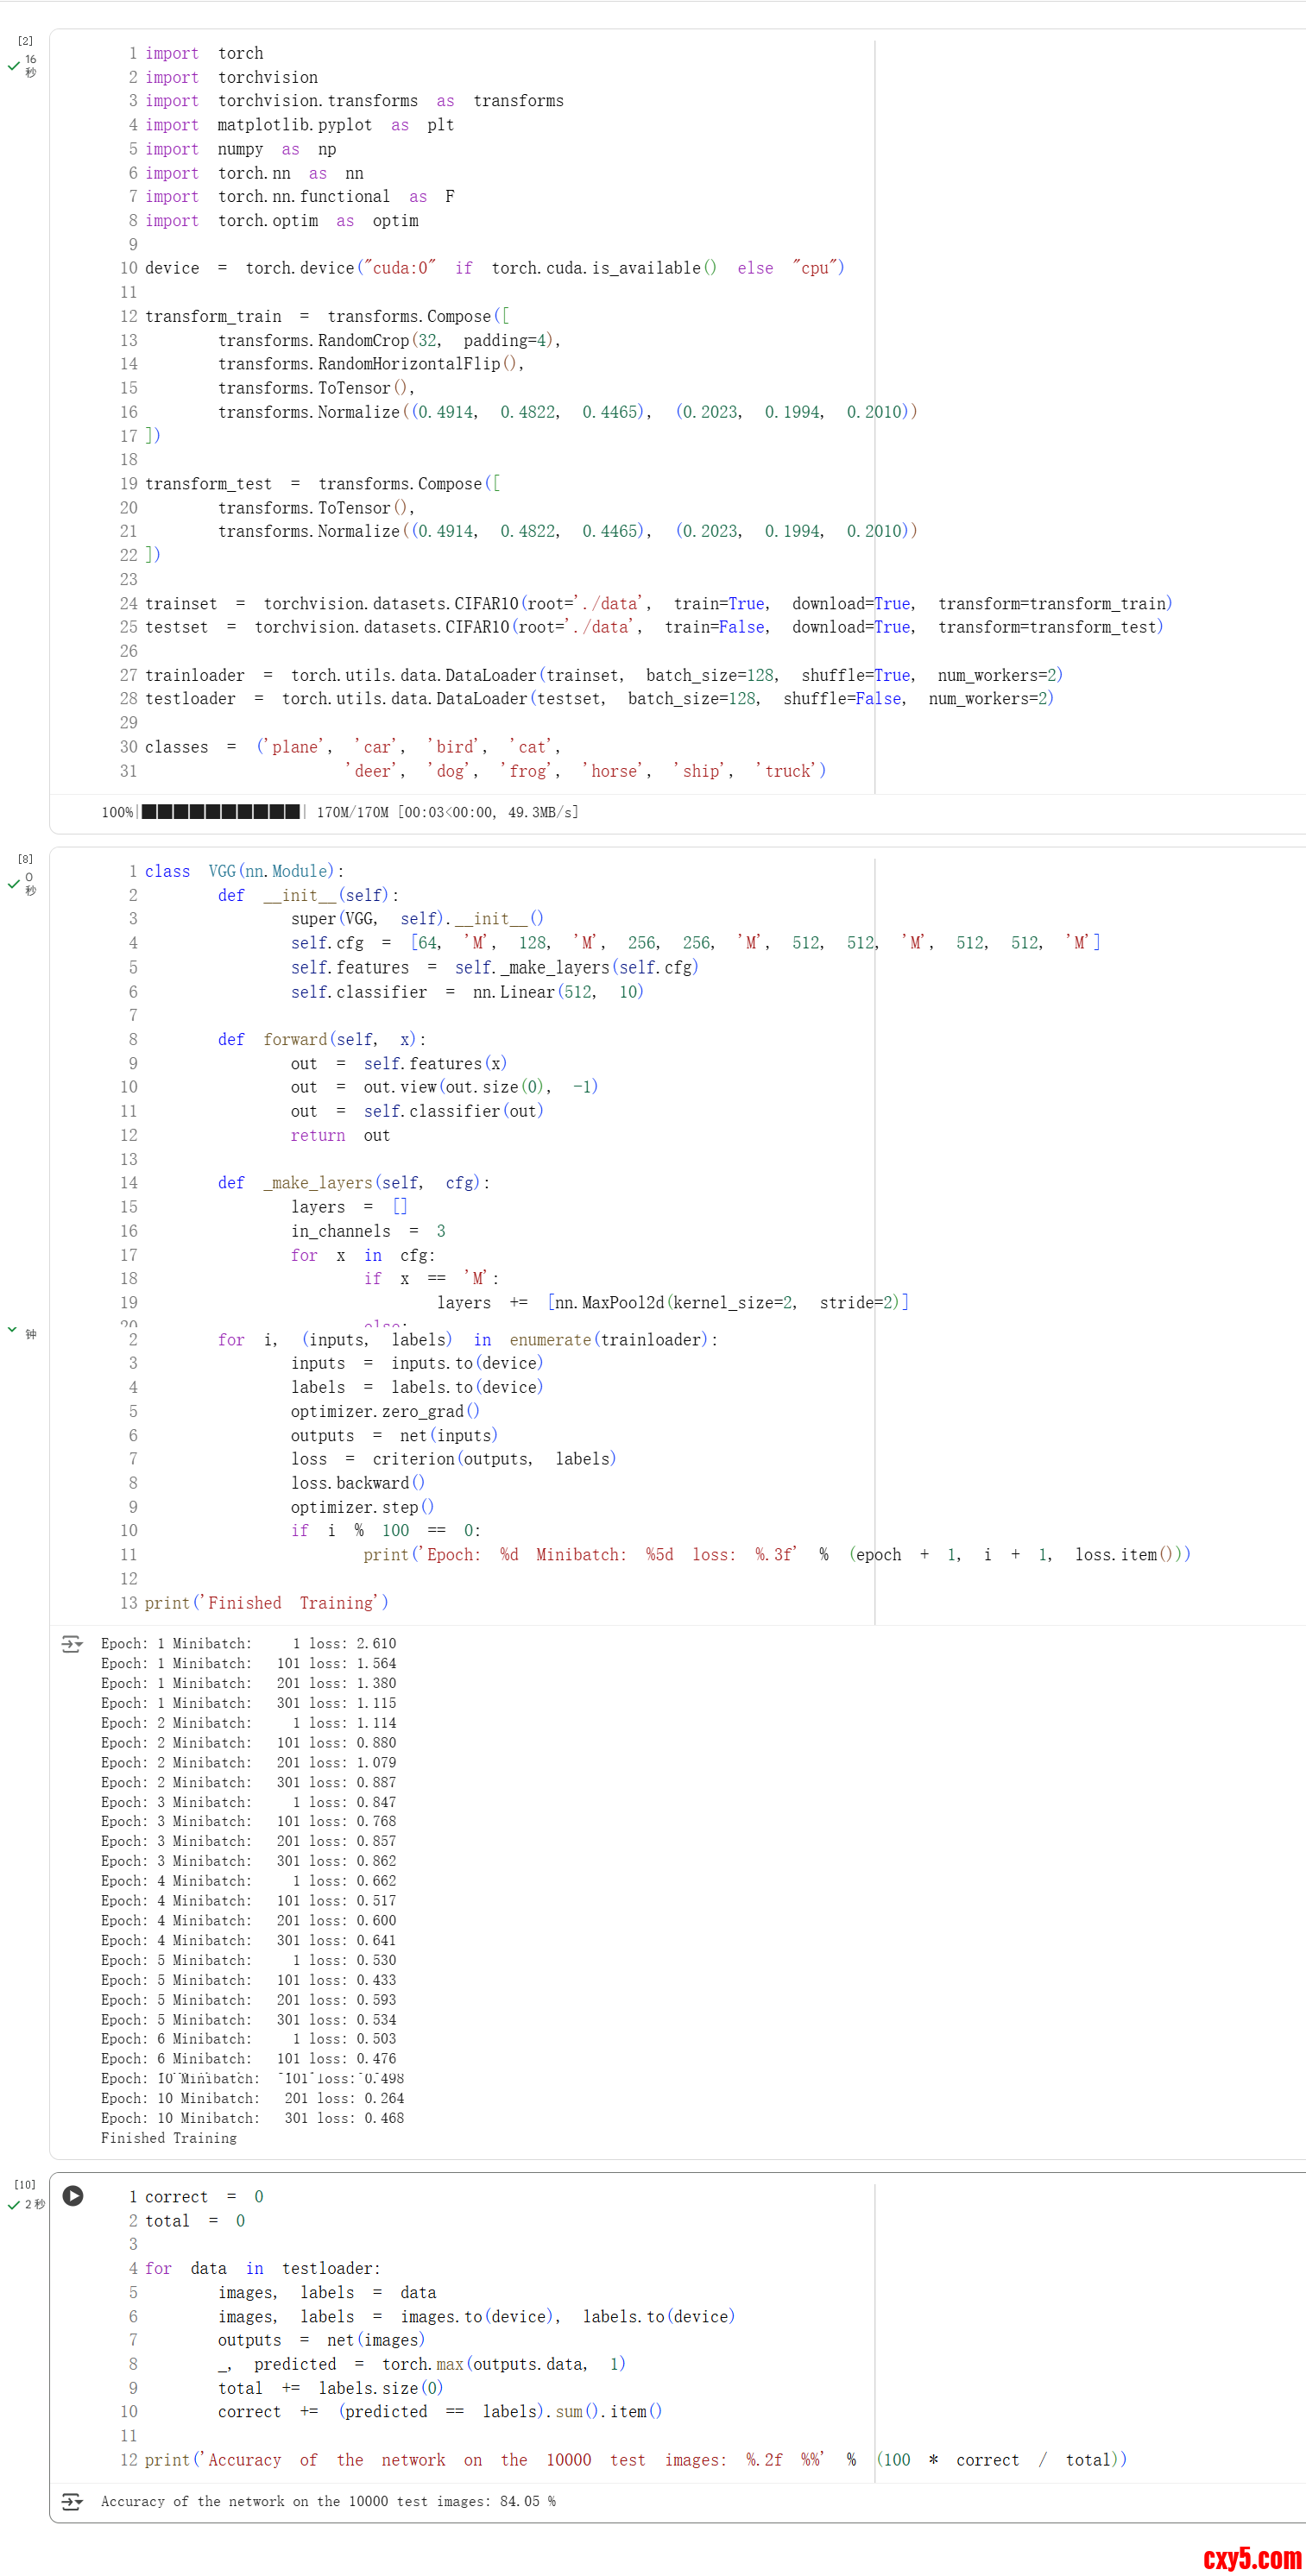
Task: Click the 'transform_test = transforms.Compose' line
Action: pos(323,484)
